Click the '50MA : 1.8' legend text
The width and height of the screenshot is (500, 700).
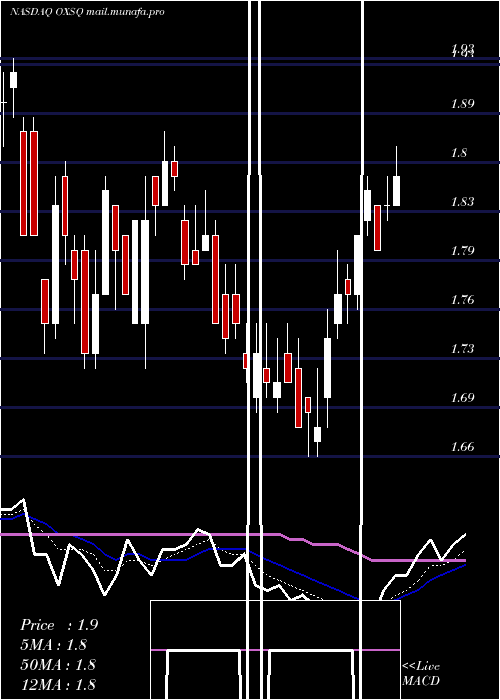click(58, 664)
